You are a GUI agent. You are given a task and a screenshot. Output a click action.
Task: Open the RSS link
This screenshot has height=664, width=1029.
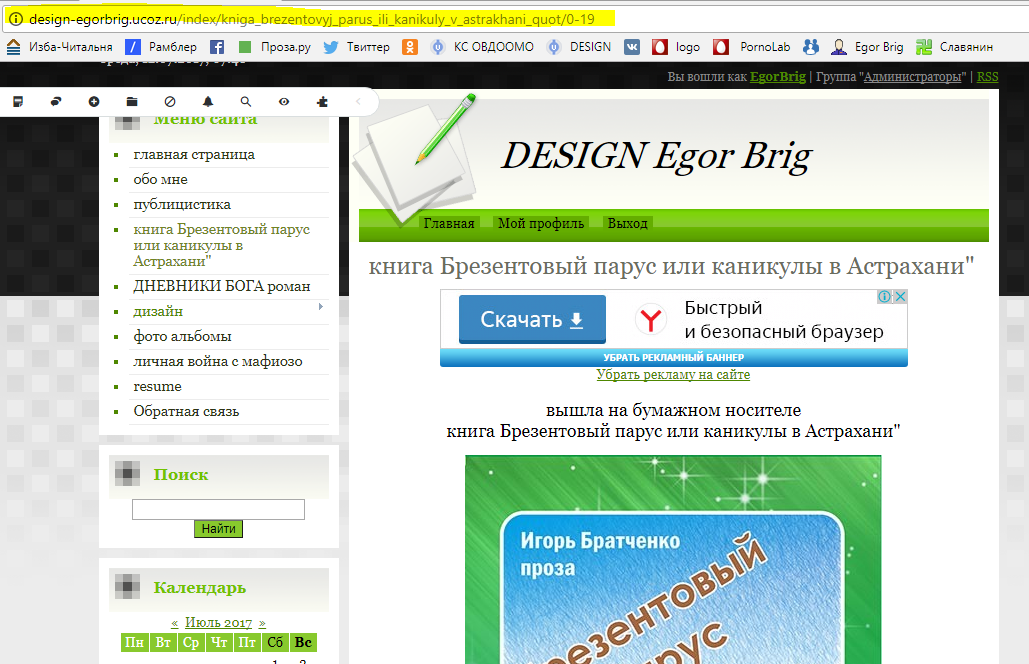pyautogui.click(x=987, y=76)
